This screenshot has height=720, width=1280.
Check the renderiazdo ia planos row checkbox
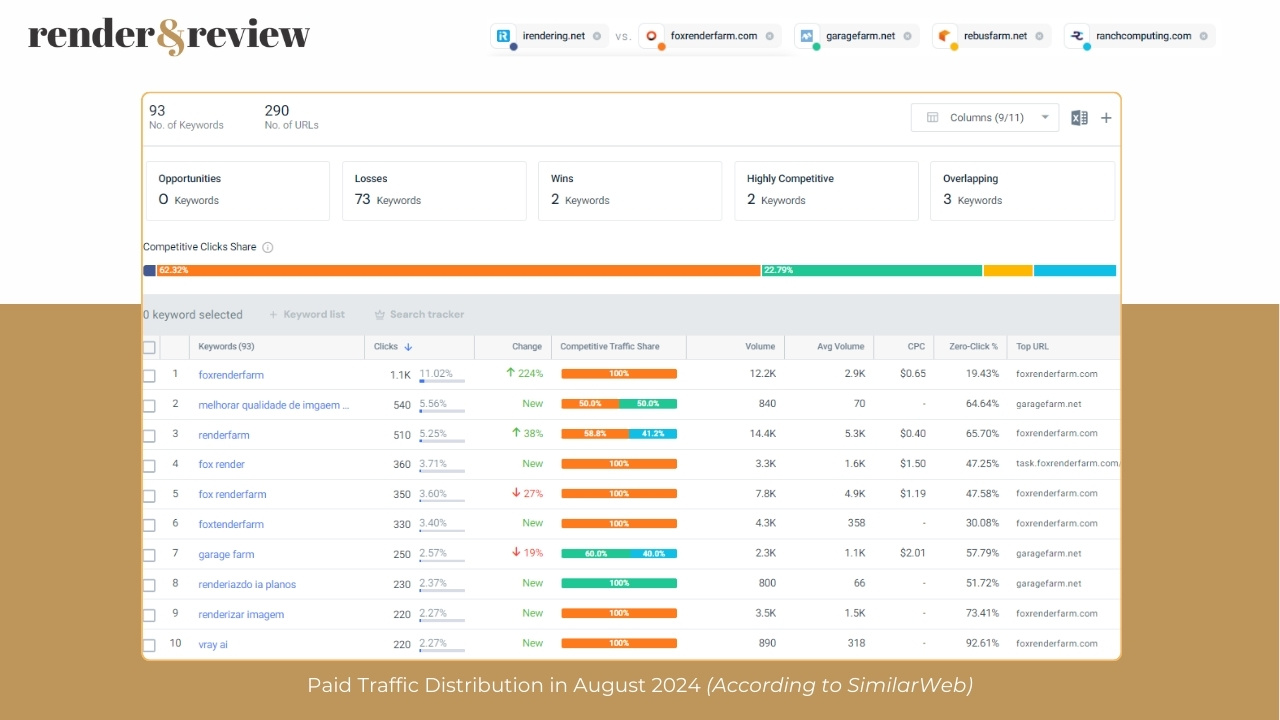click(x=149, y=585)
